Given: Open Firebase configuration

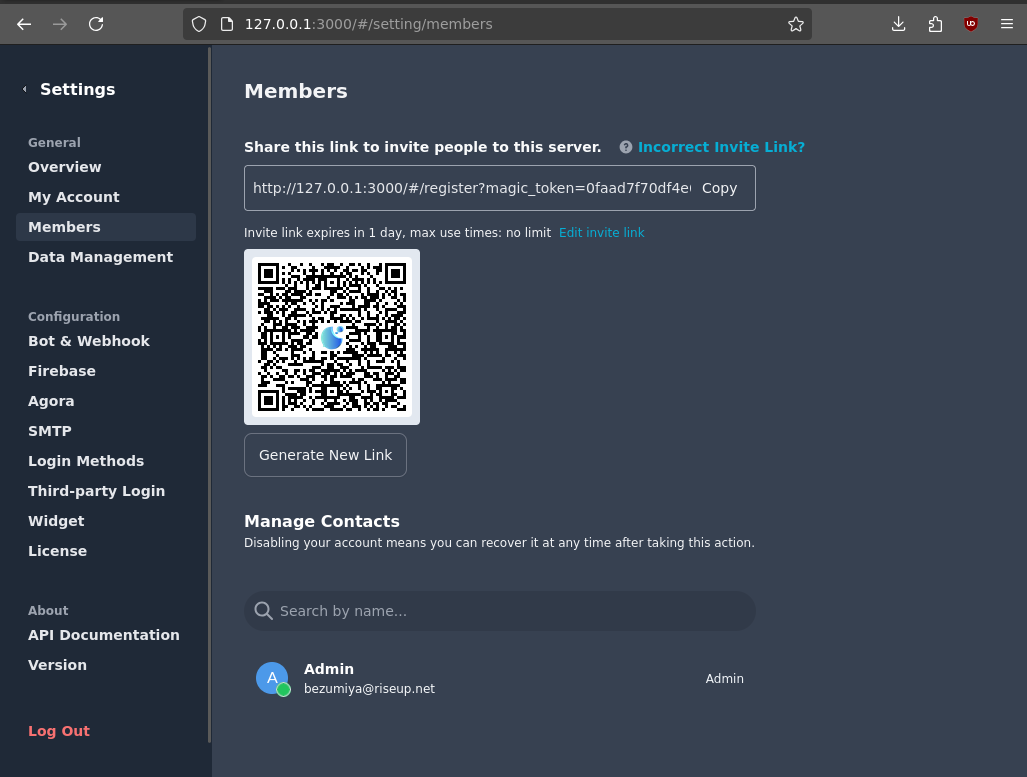Looking at the screenshot, I should coord(62,371).
